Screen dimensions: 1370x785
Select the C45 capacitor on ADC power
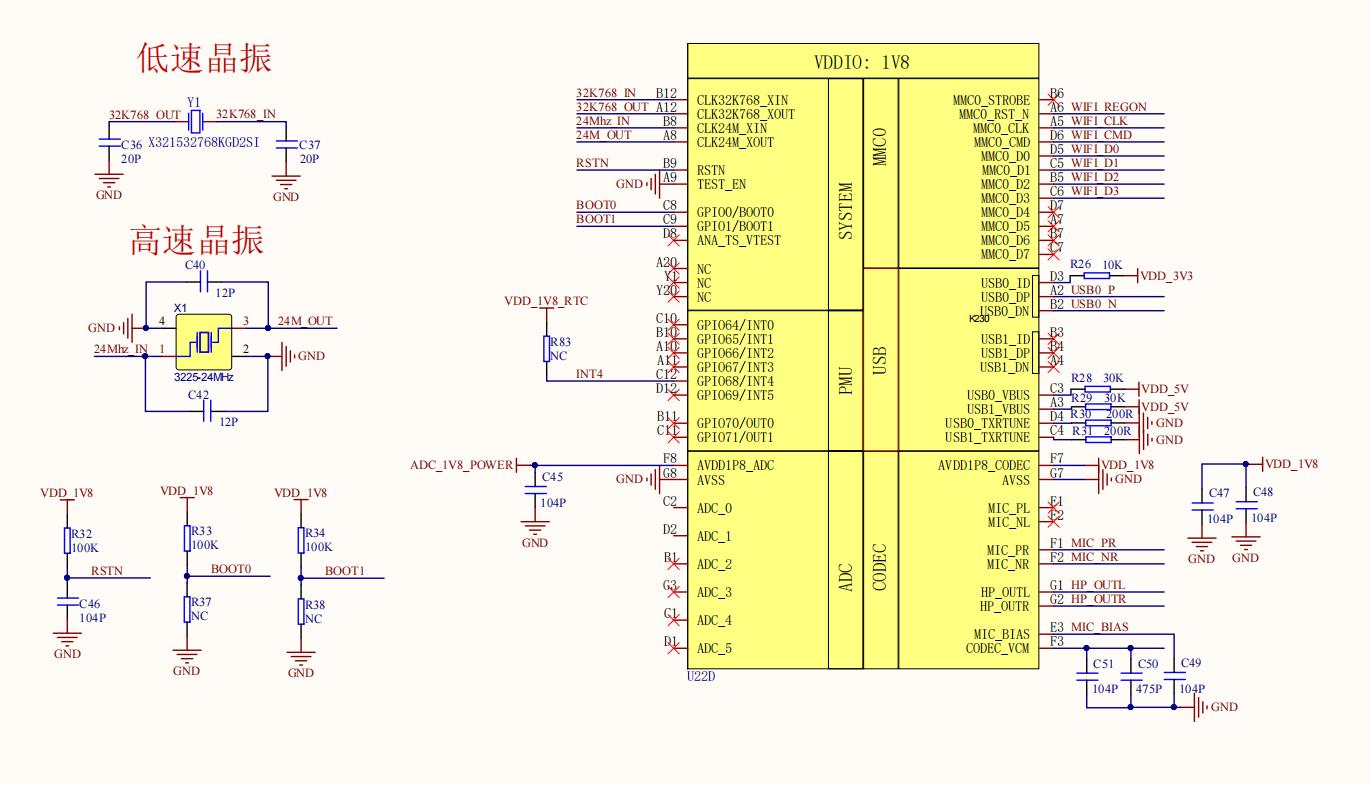tap(534, 489)
